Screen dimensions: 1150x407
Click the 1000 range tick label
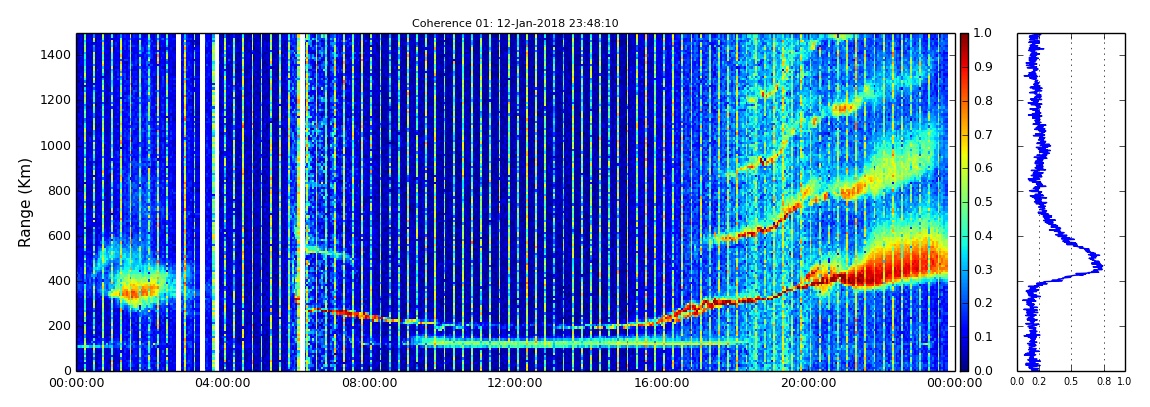56,145
